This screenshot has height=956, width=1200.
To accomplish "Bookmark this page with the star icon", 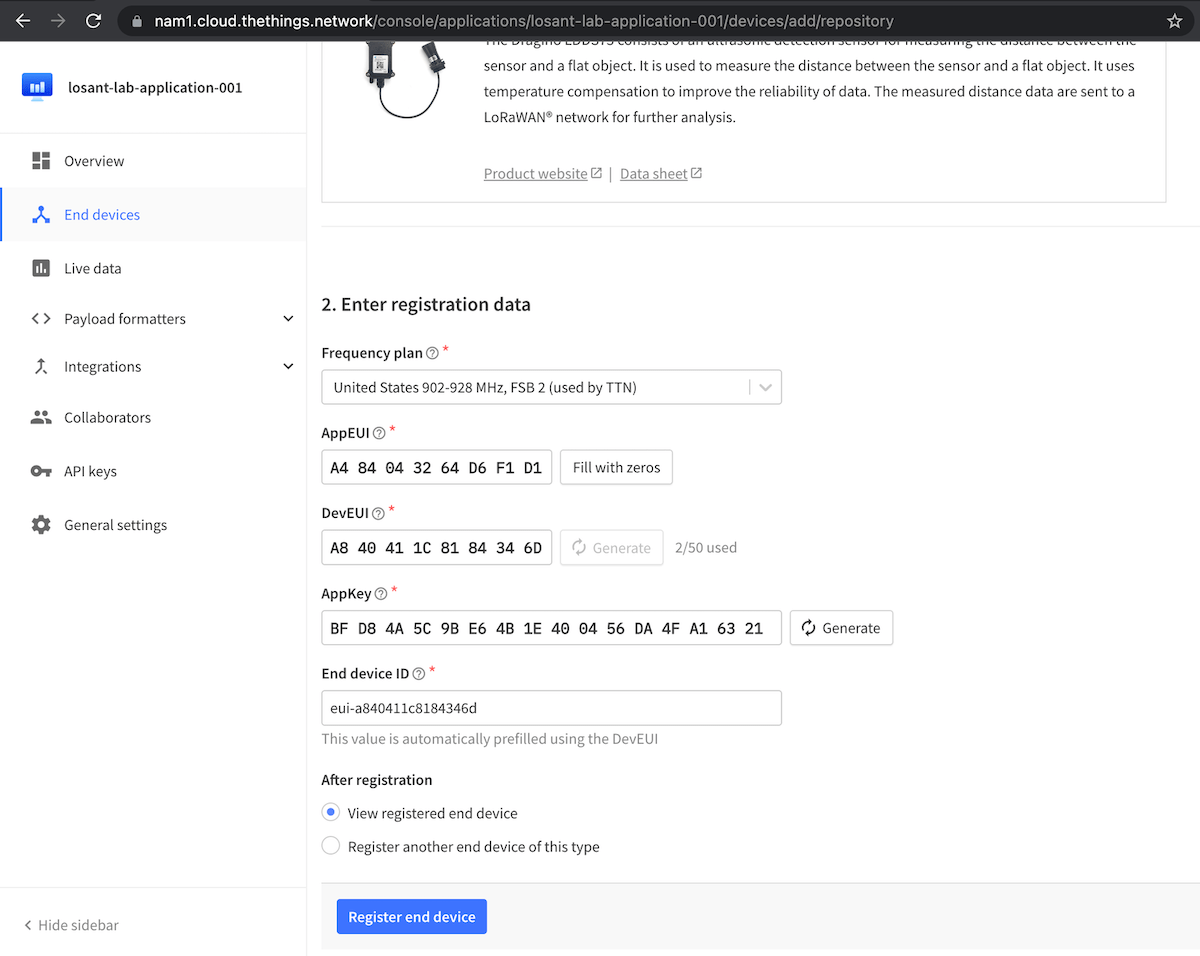I will coord(1174,20).
